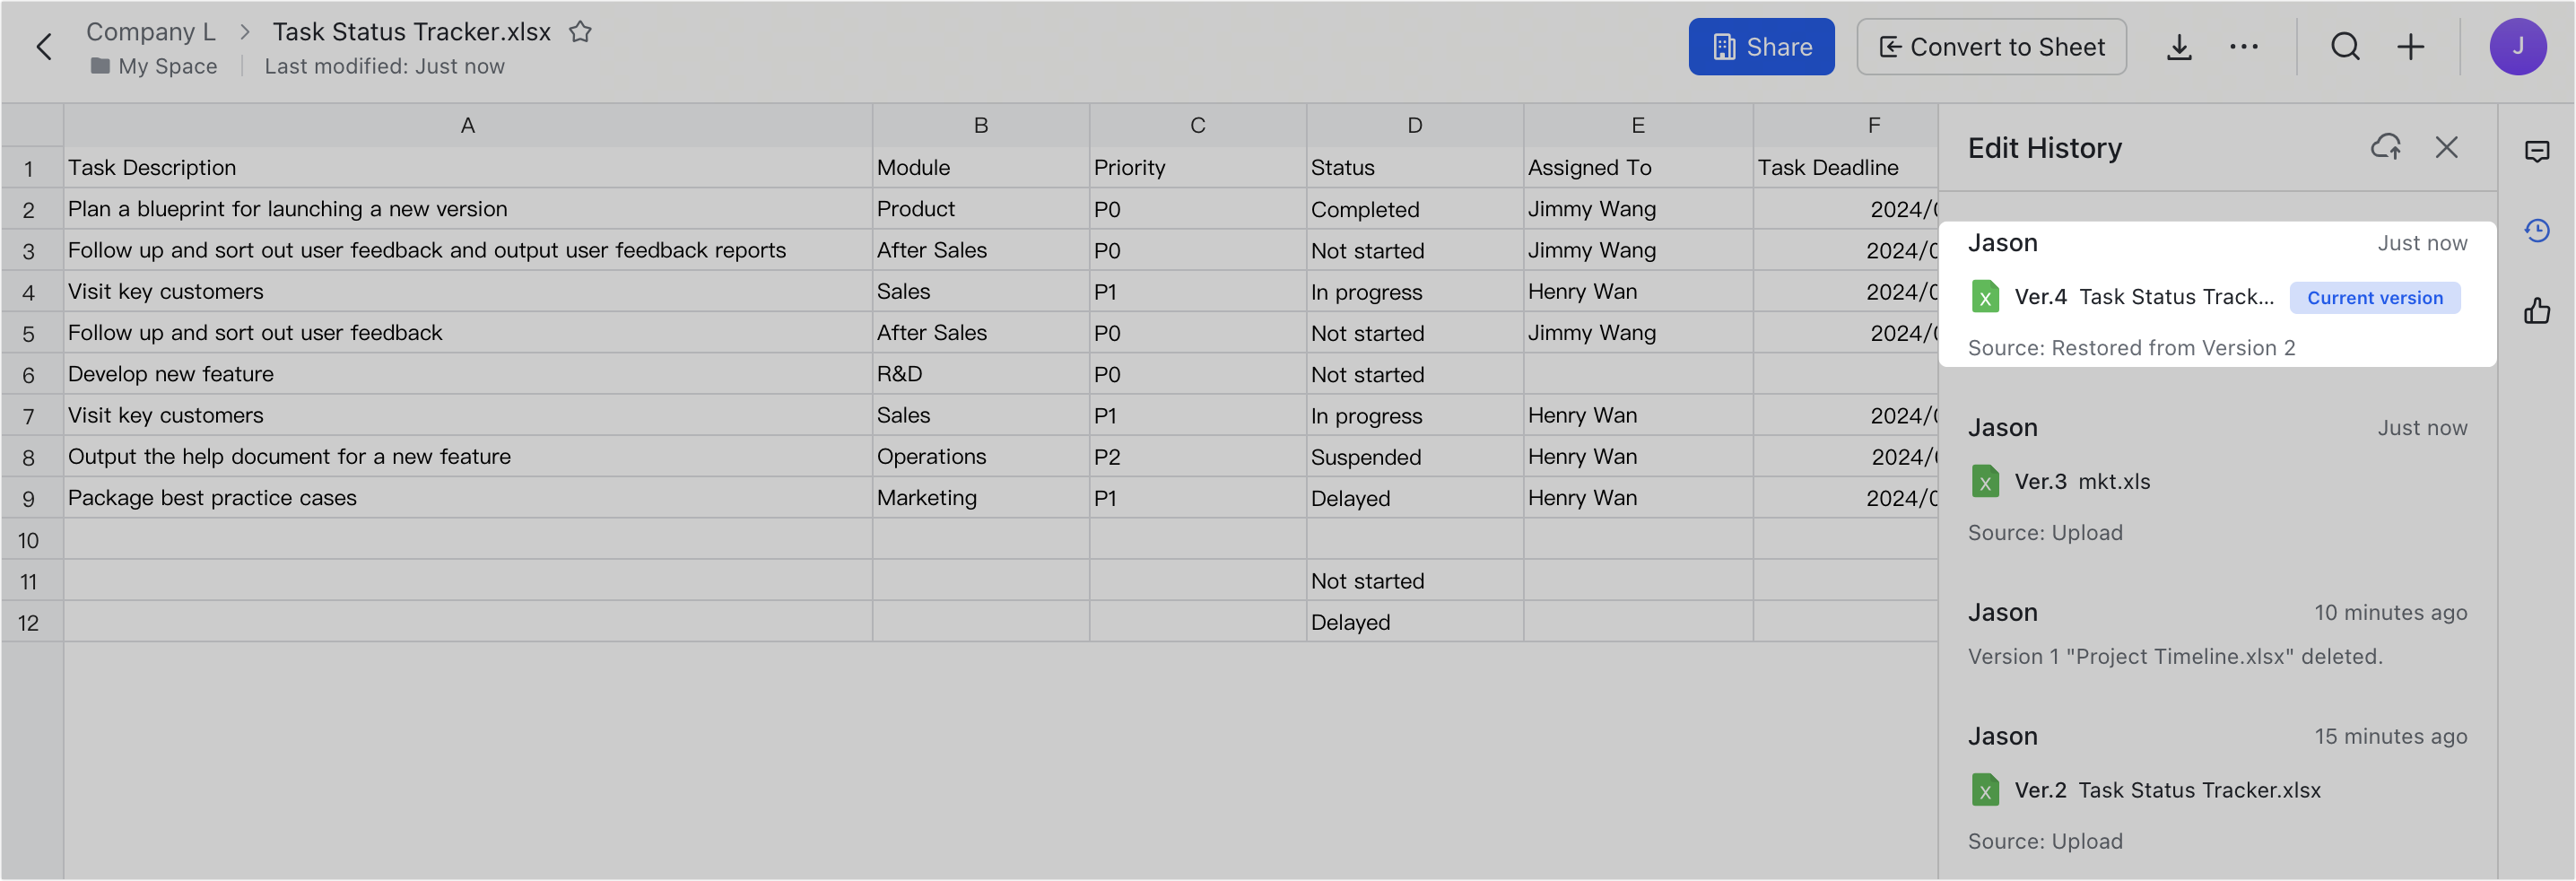
Task: Download the Task Status Tracker file
Action: (2179, 46)
